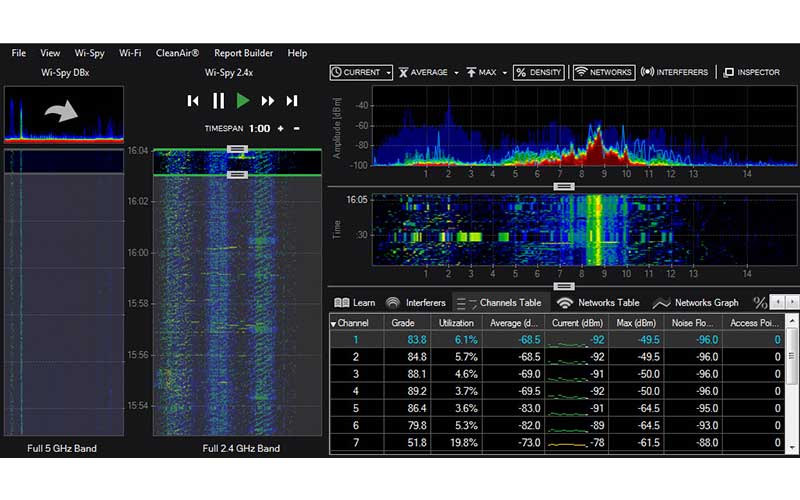Open the File menu
The height and width of the screenshot is (500, 800).
click(x=19, y=53)
